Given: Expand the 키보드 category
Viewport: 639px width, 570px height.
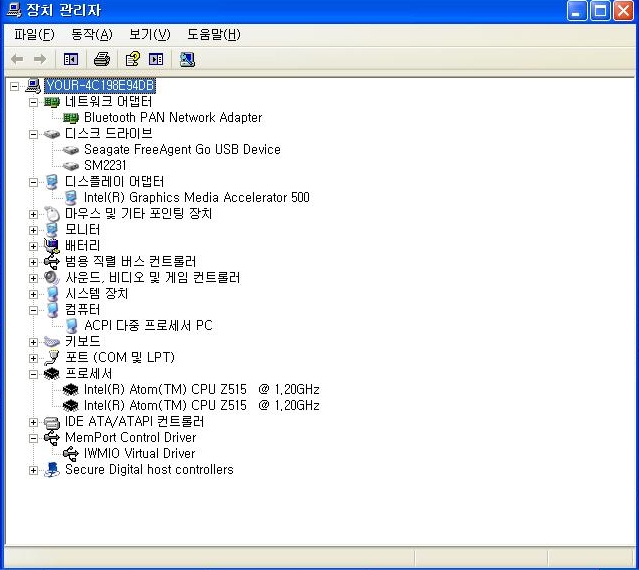Looking at the screenshot, I should [x=33, y=343].
